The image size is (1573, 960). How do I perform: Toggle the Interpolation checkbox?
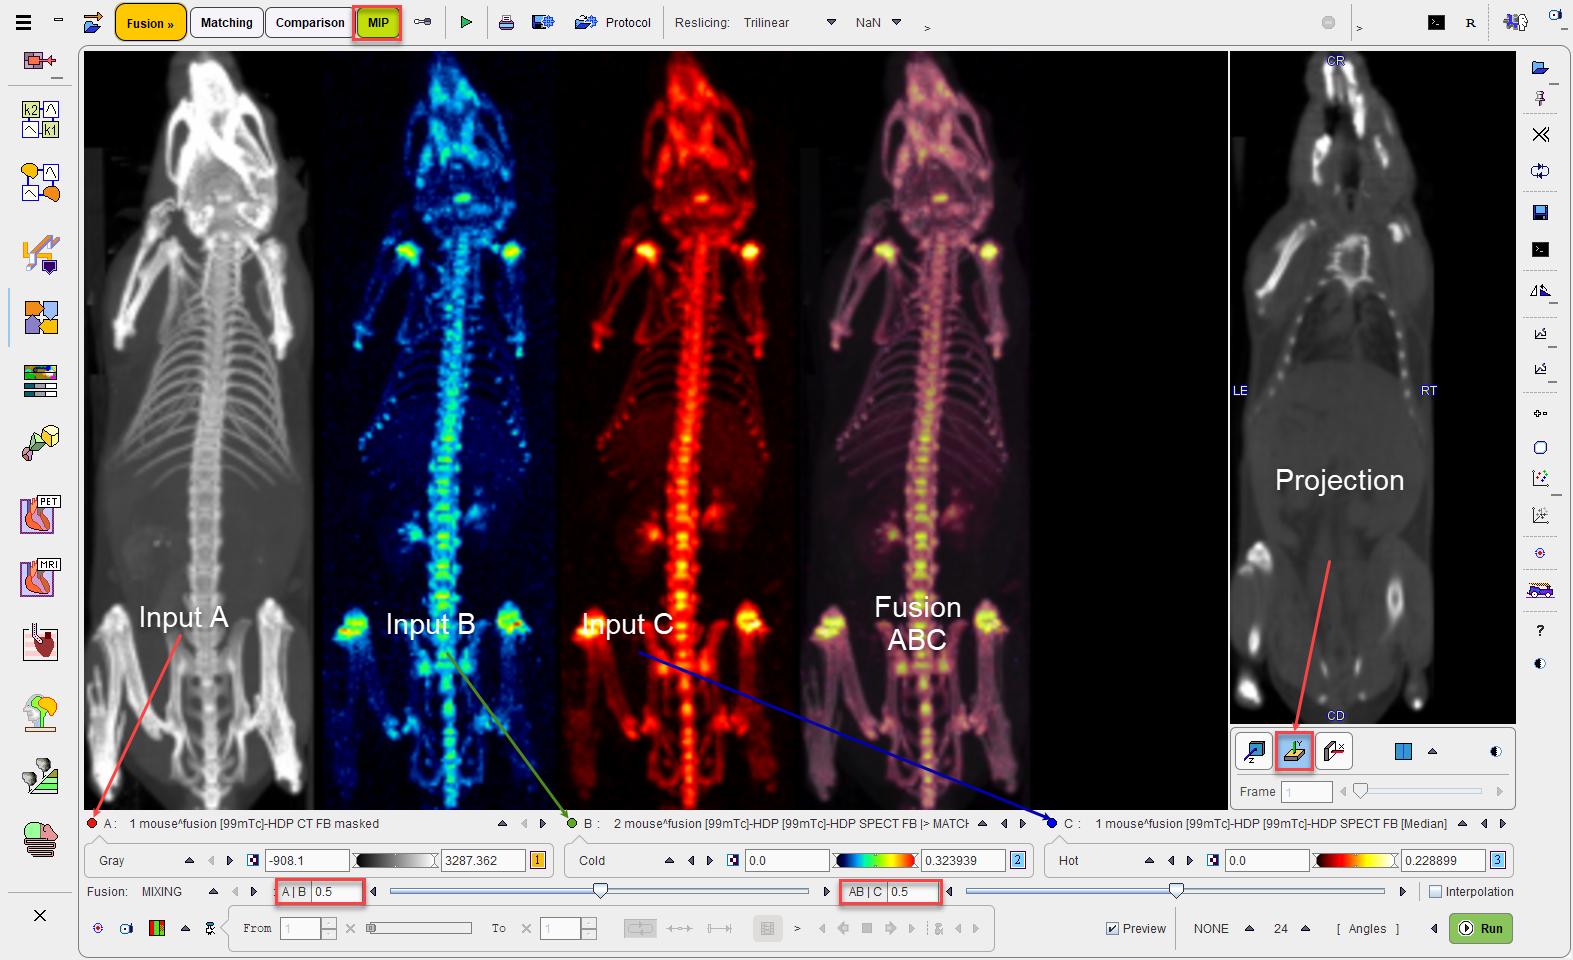tap(1436, 892)
